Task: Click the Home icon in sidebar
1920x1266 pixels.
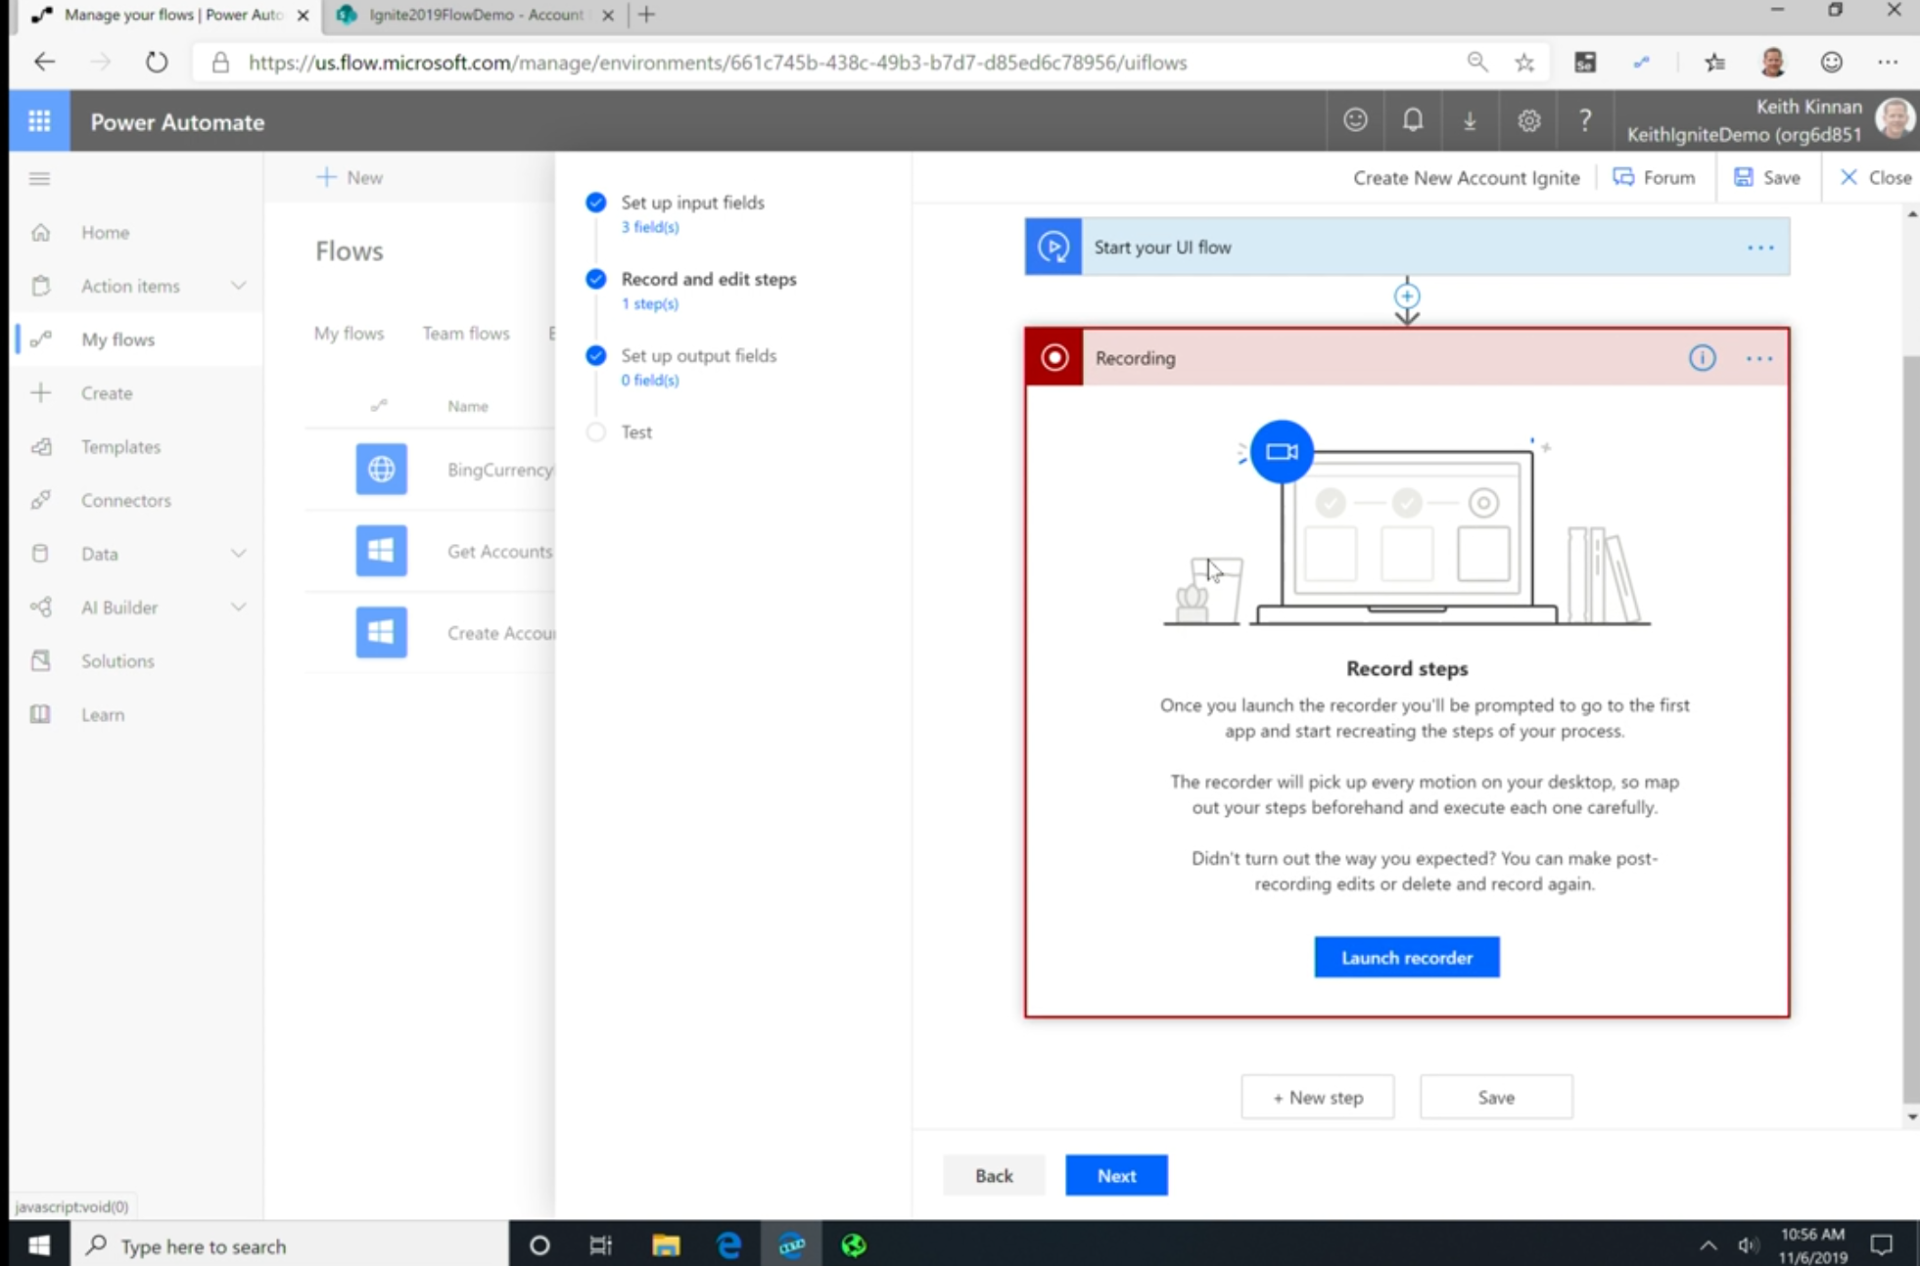Action: coord(40,232)
